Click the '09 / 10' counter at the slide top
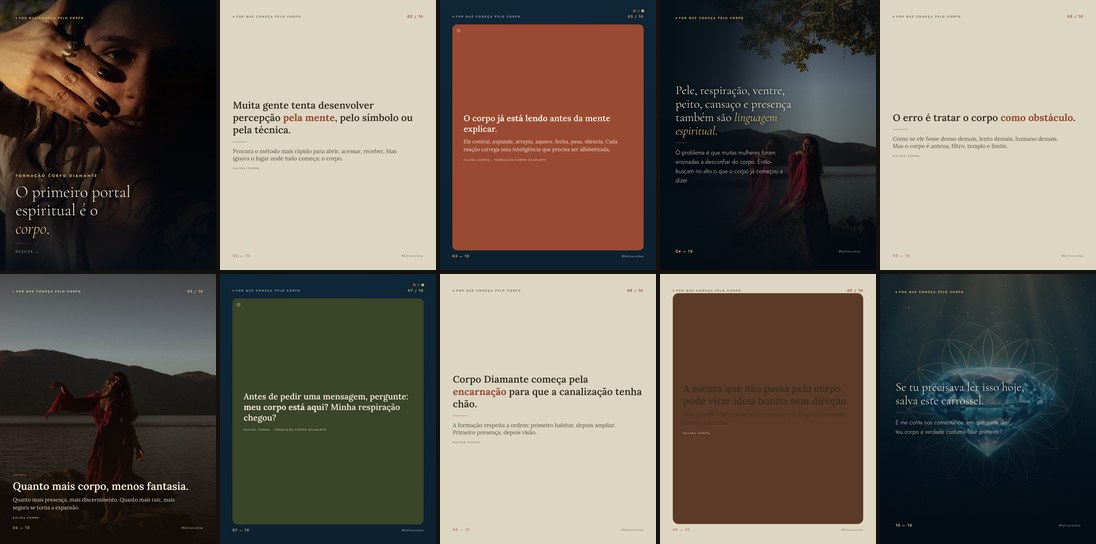Viewport: 1096px width, 544px height. 855,290
